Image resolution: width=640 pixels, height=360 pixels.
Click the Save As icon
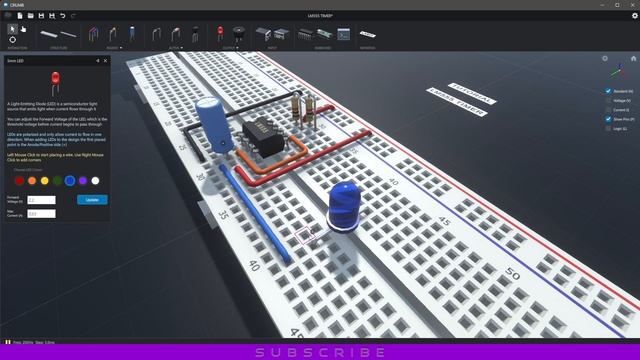(x=52, y=16)
